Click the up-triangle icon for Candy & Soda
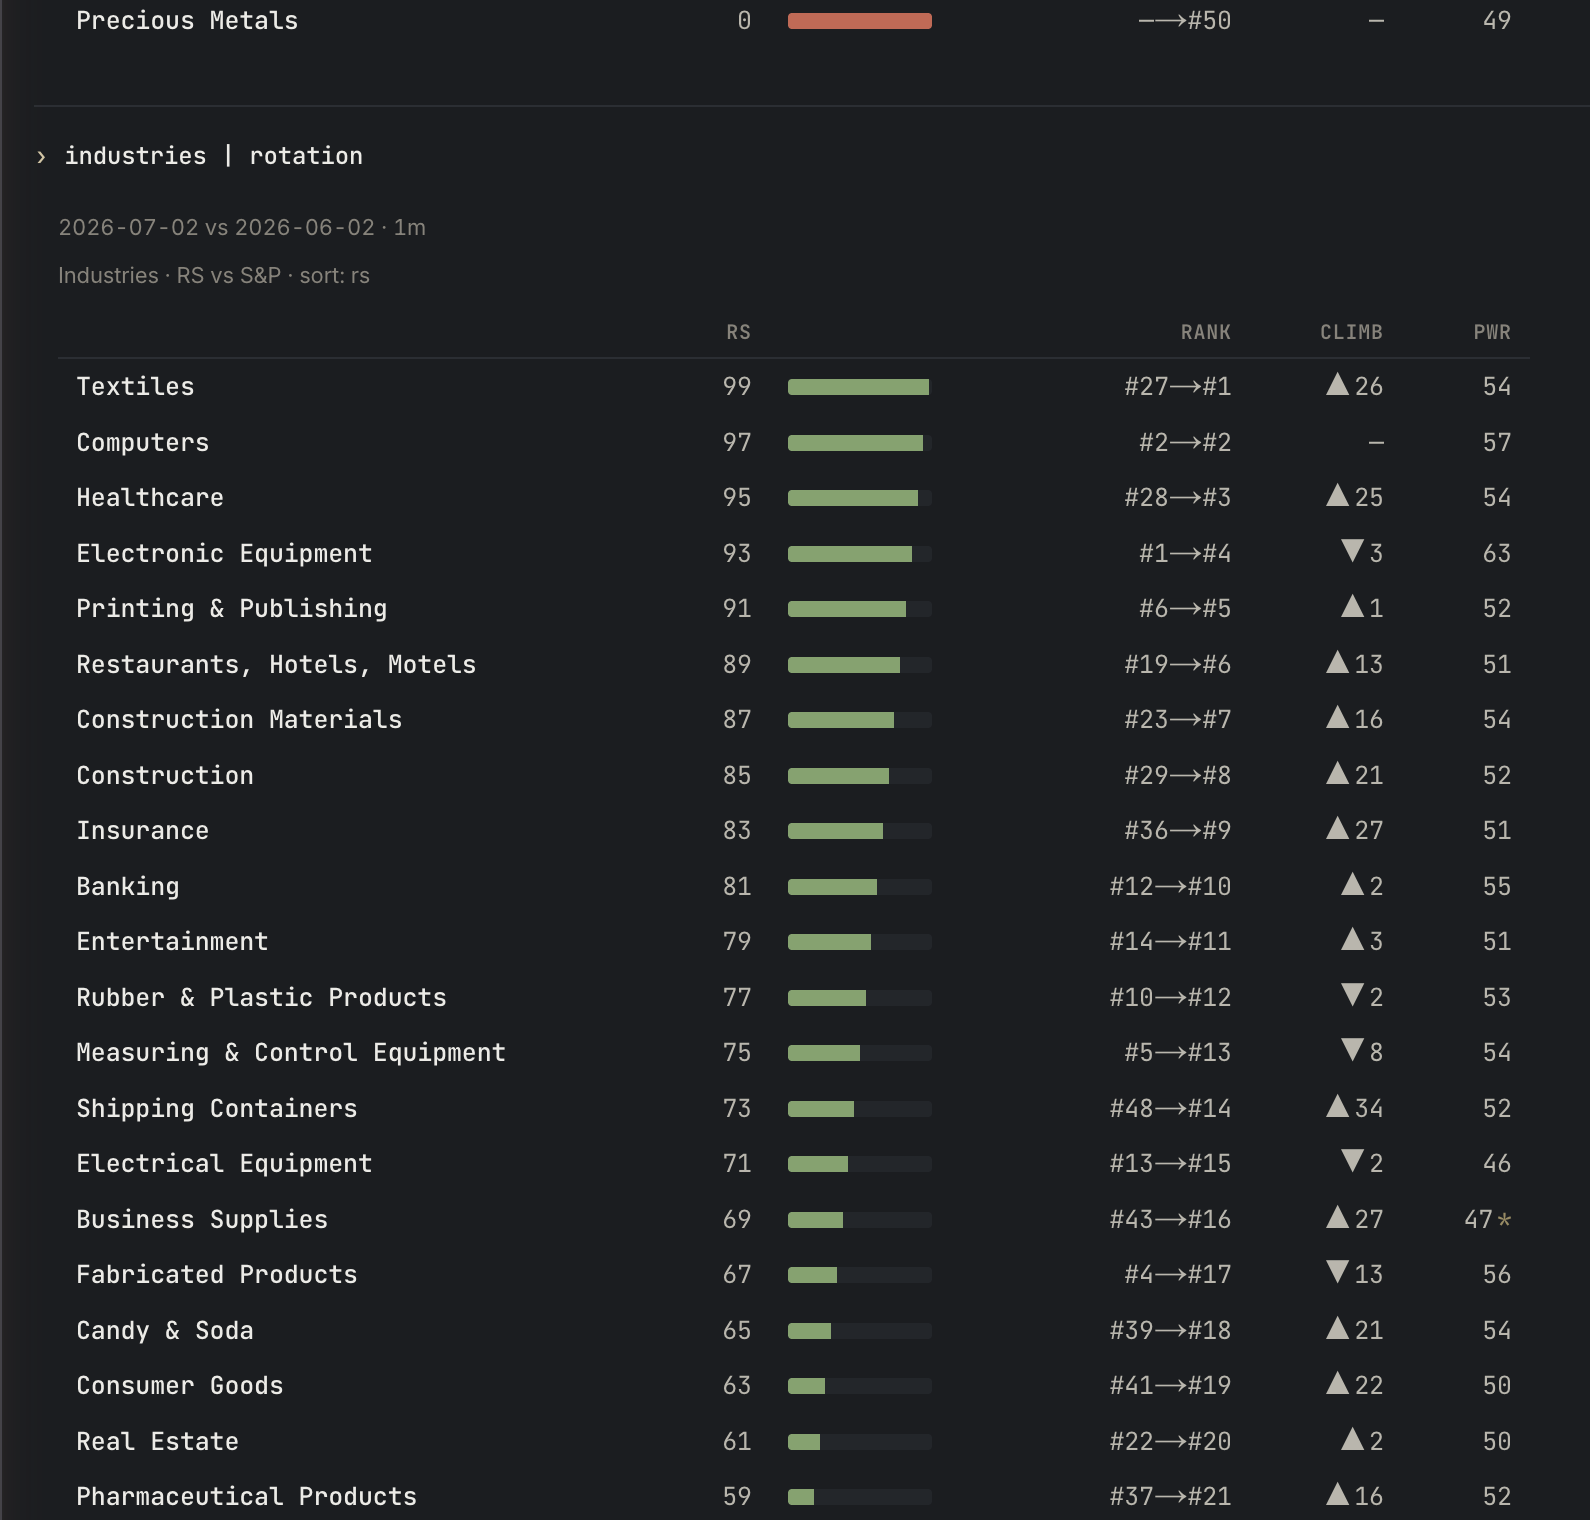 [x=1337, y=1327]
